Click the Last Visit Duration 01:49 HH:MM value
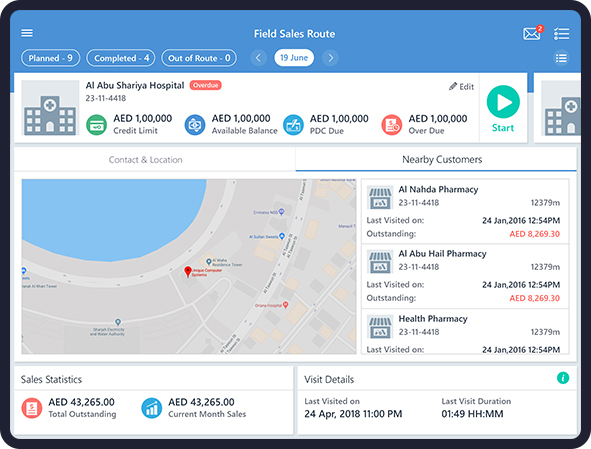This screenshot has height=449, width=591. click(472, 414)
